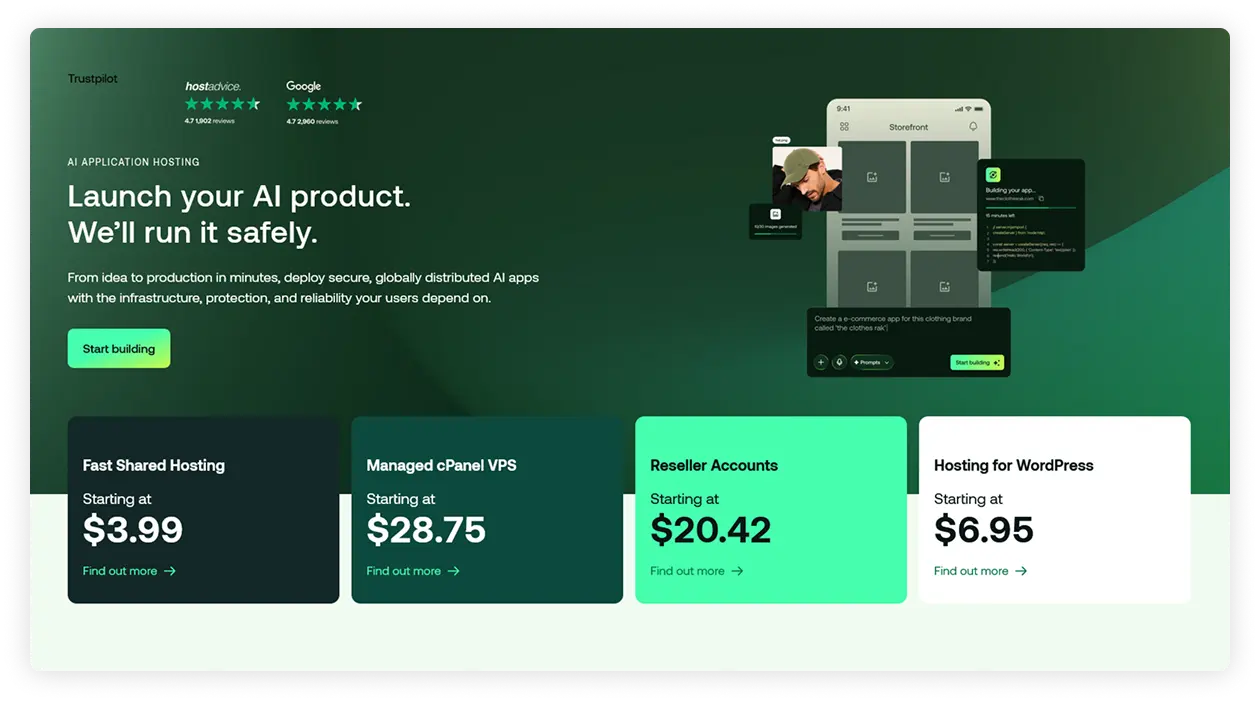Follow Find out more under Hosting for WordPress
Viewport: 1260px width, 703px height.
click(x=971, y=571)
